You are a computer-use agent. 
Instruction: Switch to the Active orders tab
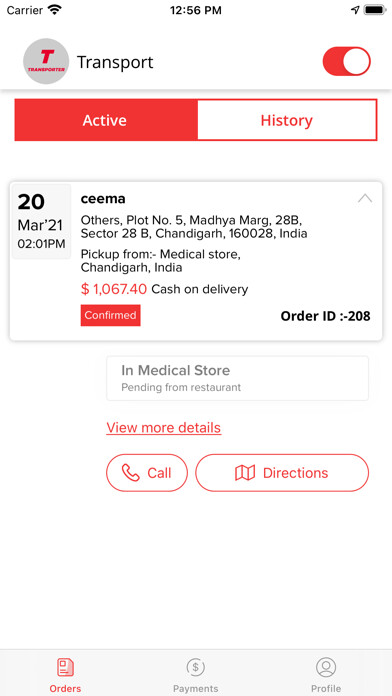coord(106,120)
